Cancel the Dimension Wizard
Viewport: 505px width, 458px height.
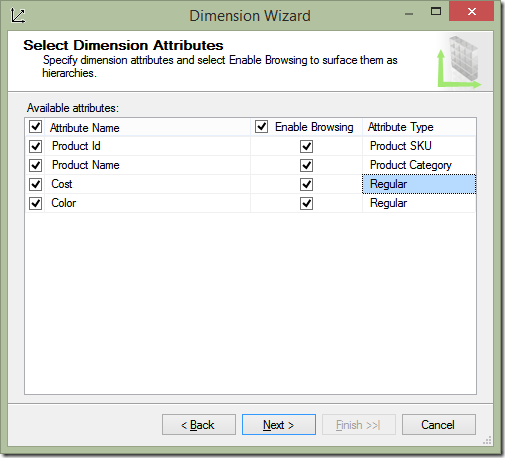tap(439, 425)
